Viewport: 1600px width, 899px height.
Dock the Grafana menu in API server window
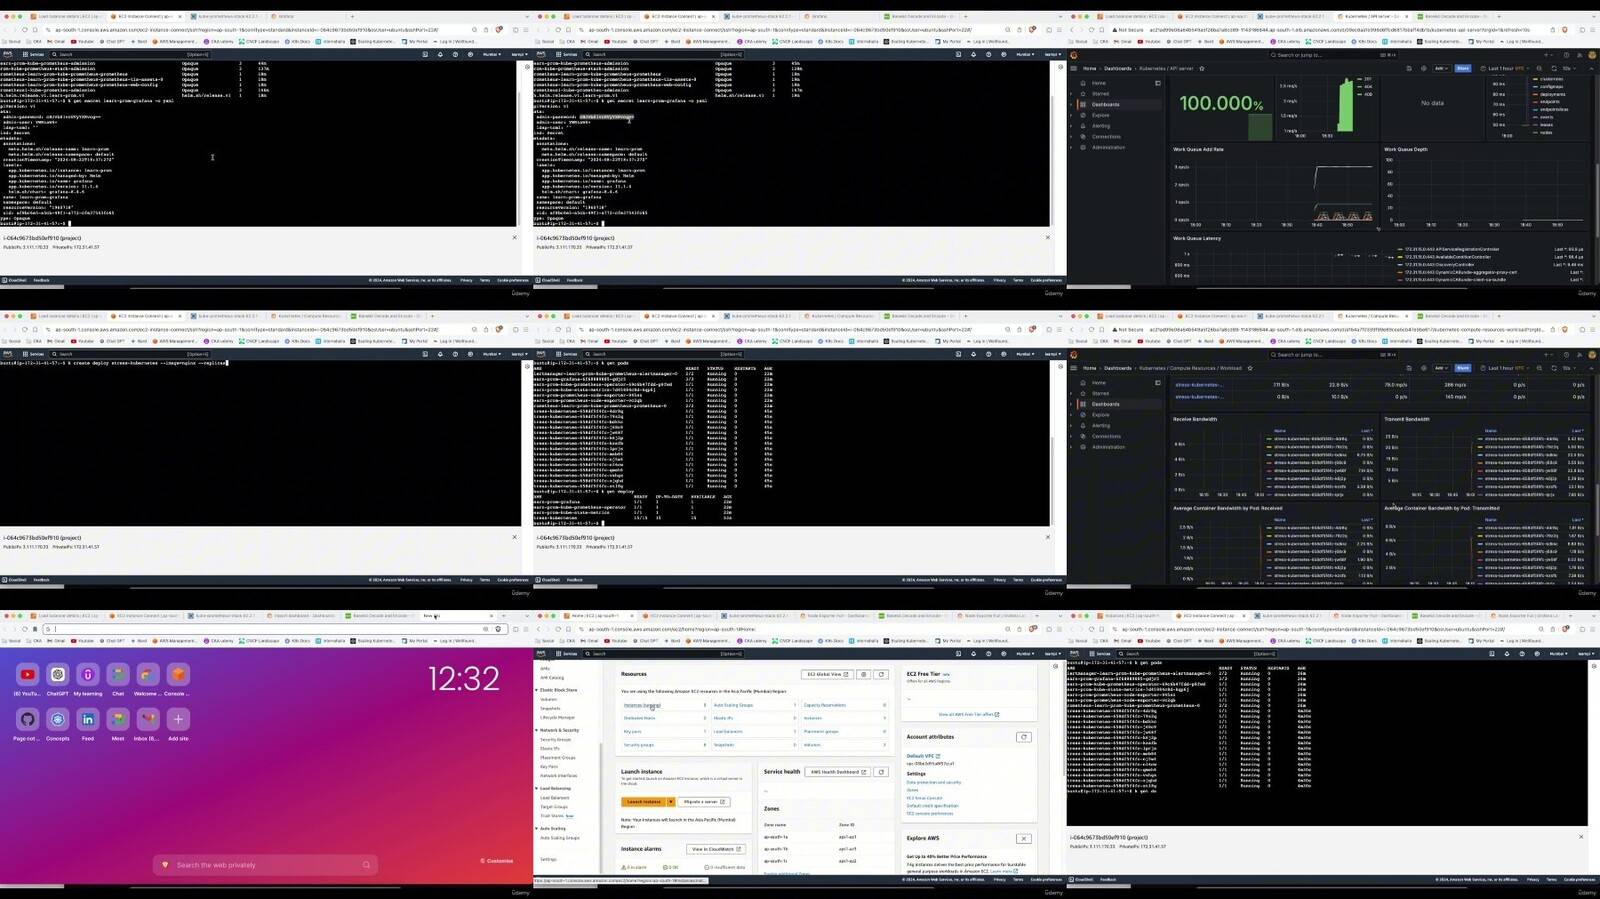[1157, 83]
